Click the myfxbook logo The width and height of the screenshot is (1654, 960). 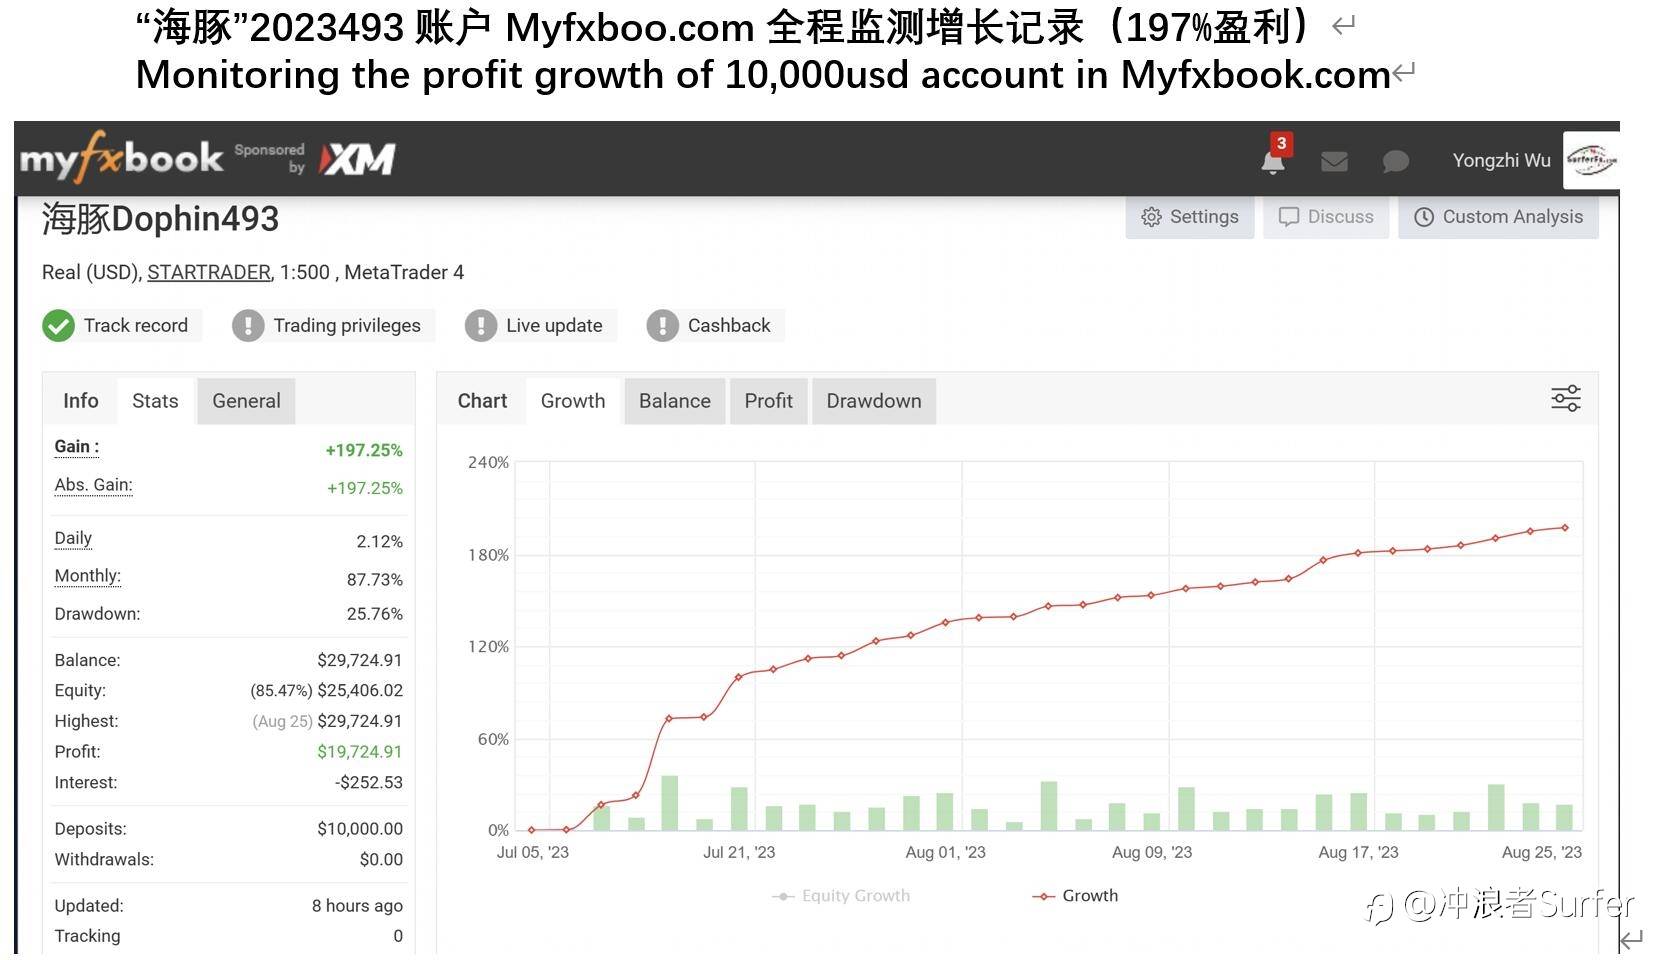pos(121,158)
